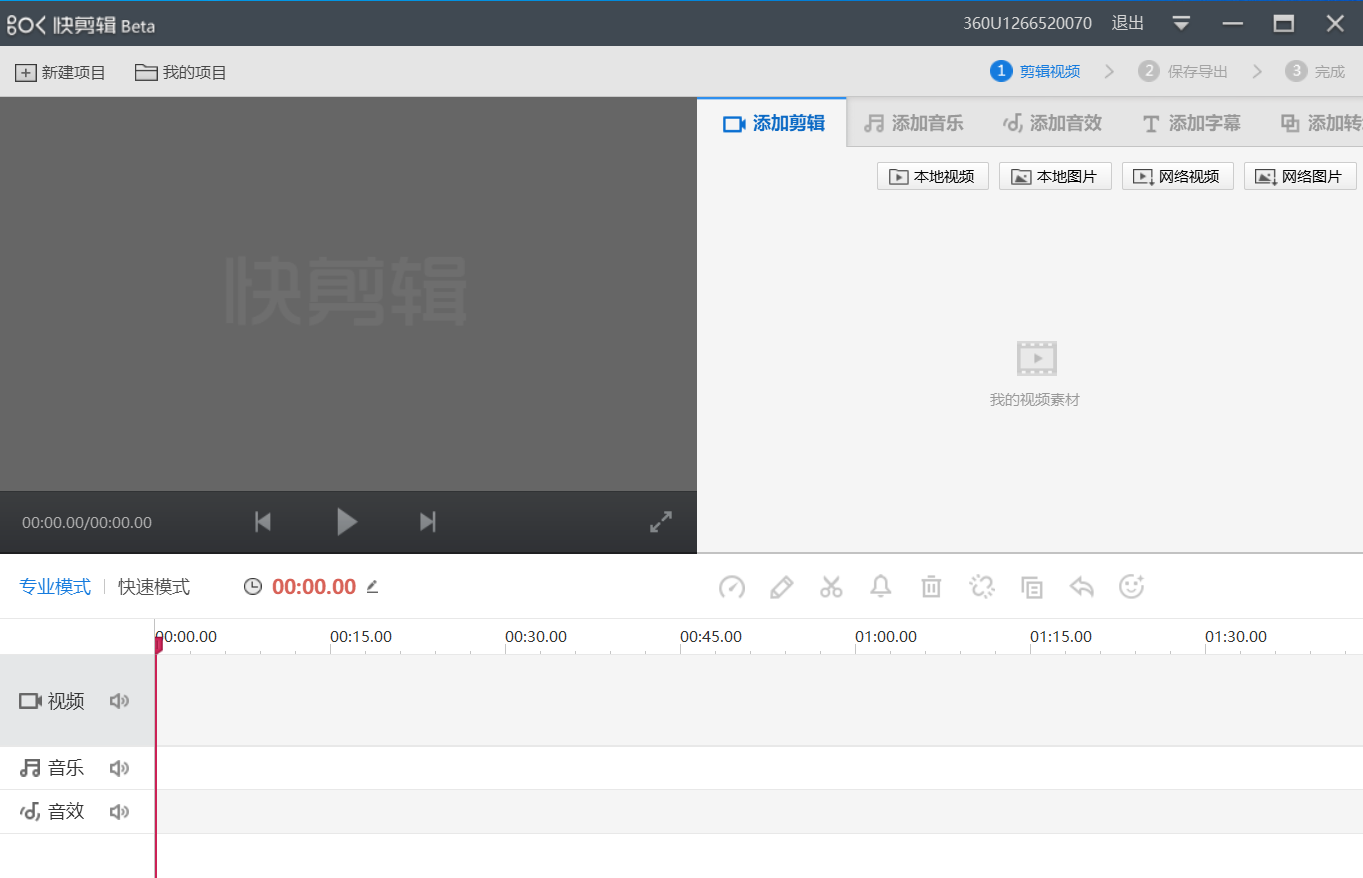This screenshot has width=1363, height=878.
Task: Click the undo arrow icon
Action: (1082, 587)
